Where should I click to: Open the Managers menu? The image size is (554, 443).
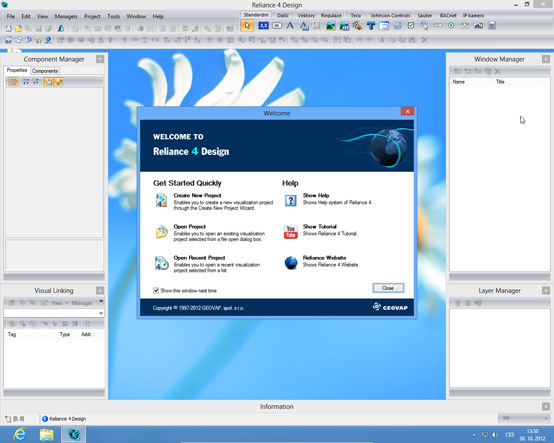pyautogui.click(x=66, y=16)
